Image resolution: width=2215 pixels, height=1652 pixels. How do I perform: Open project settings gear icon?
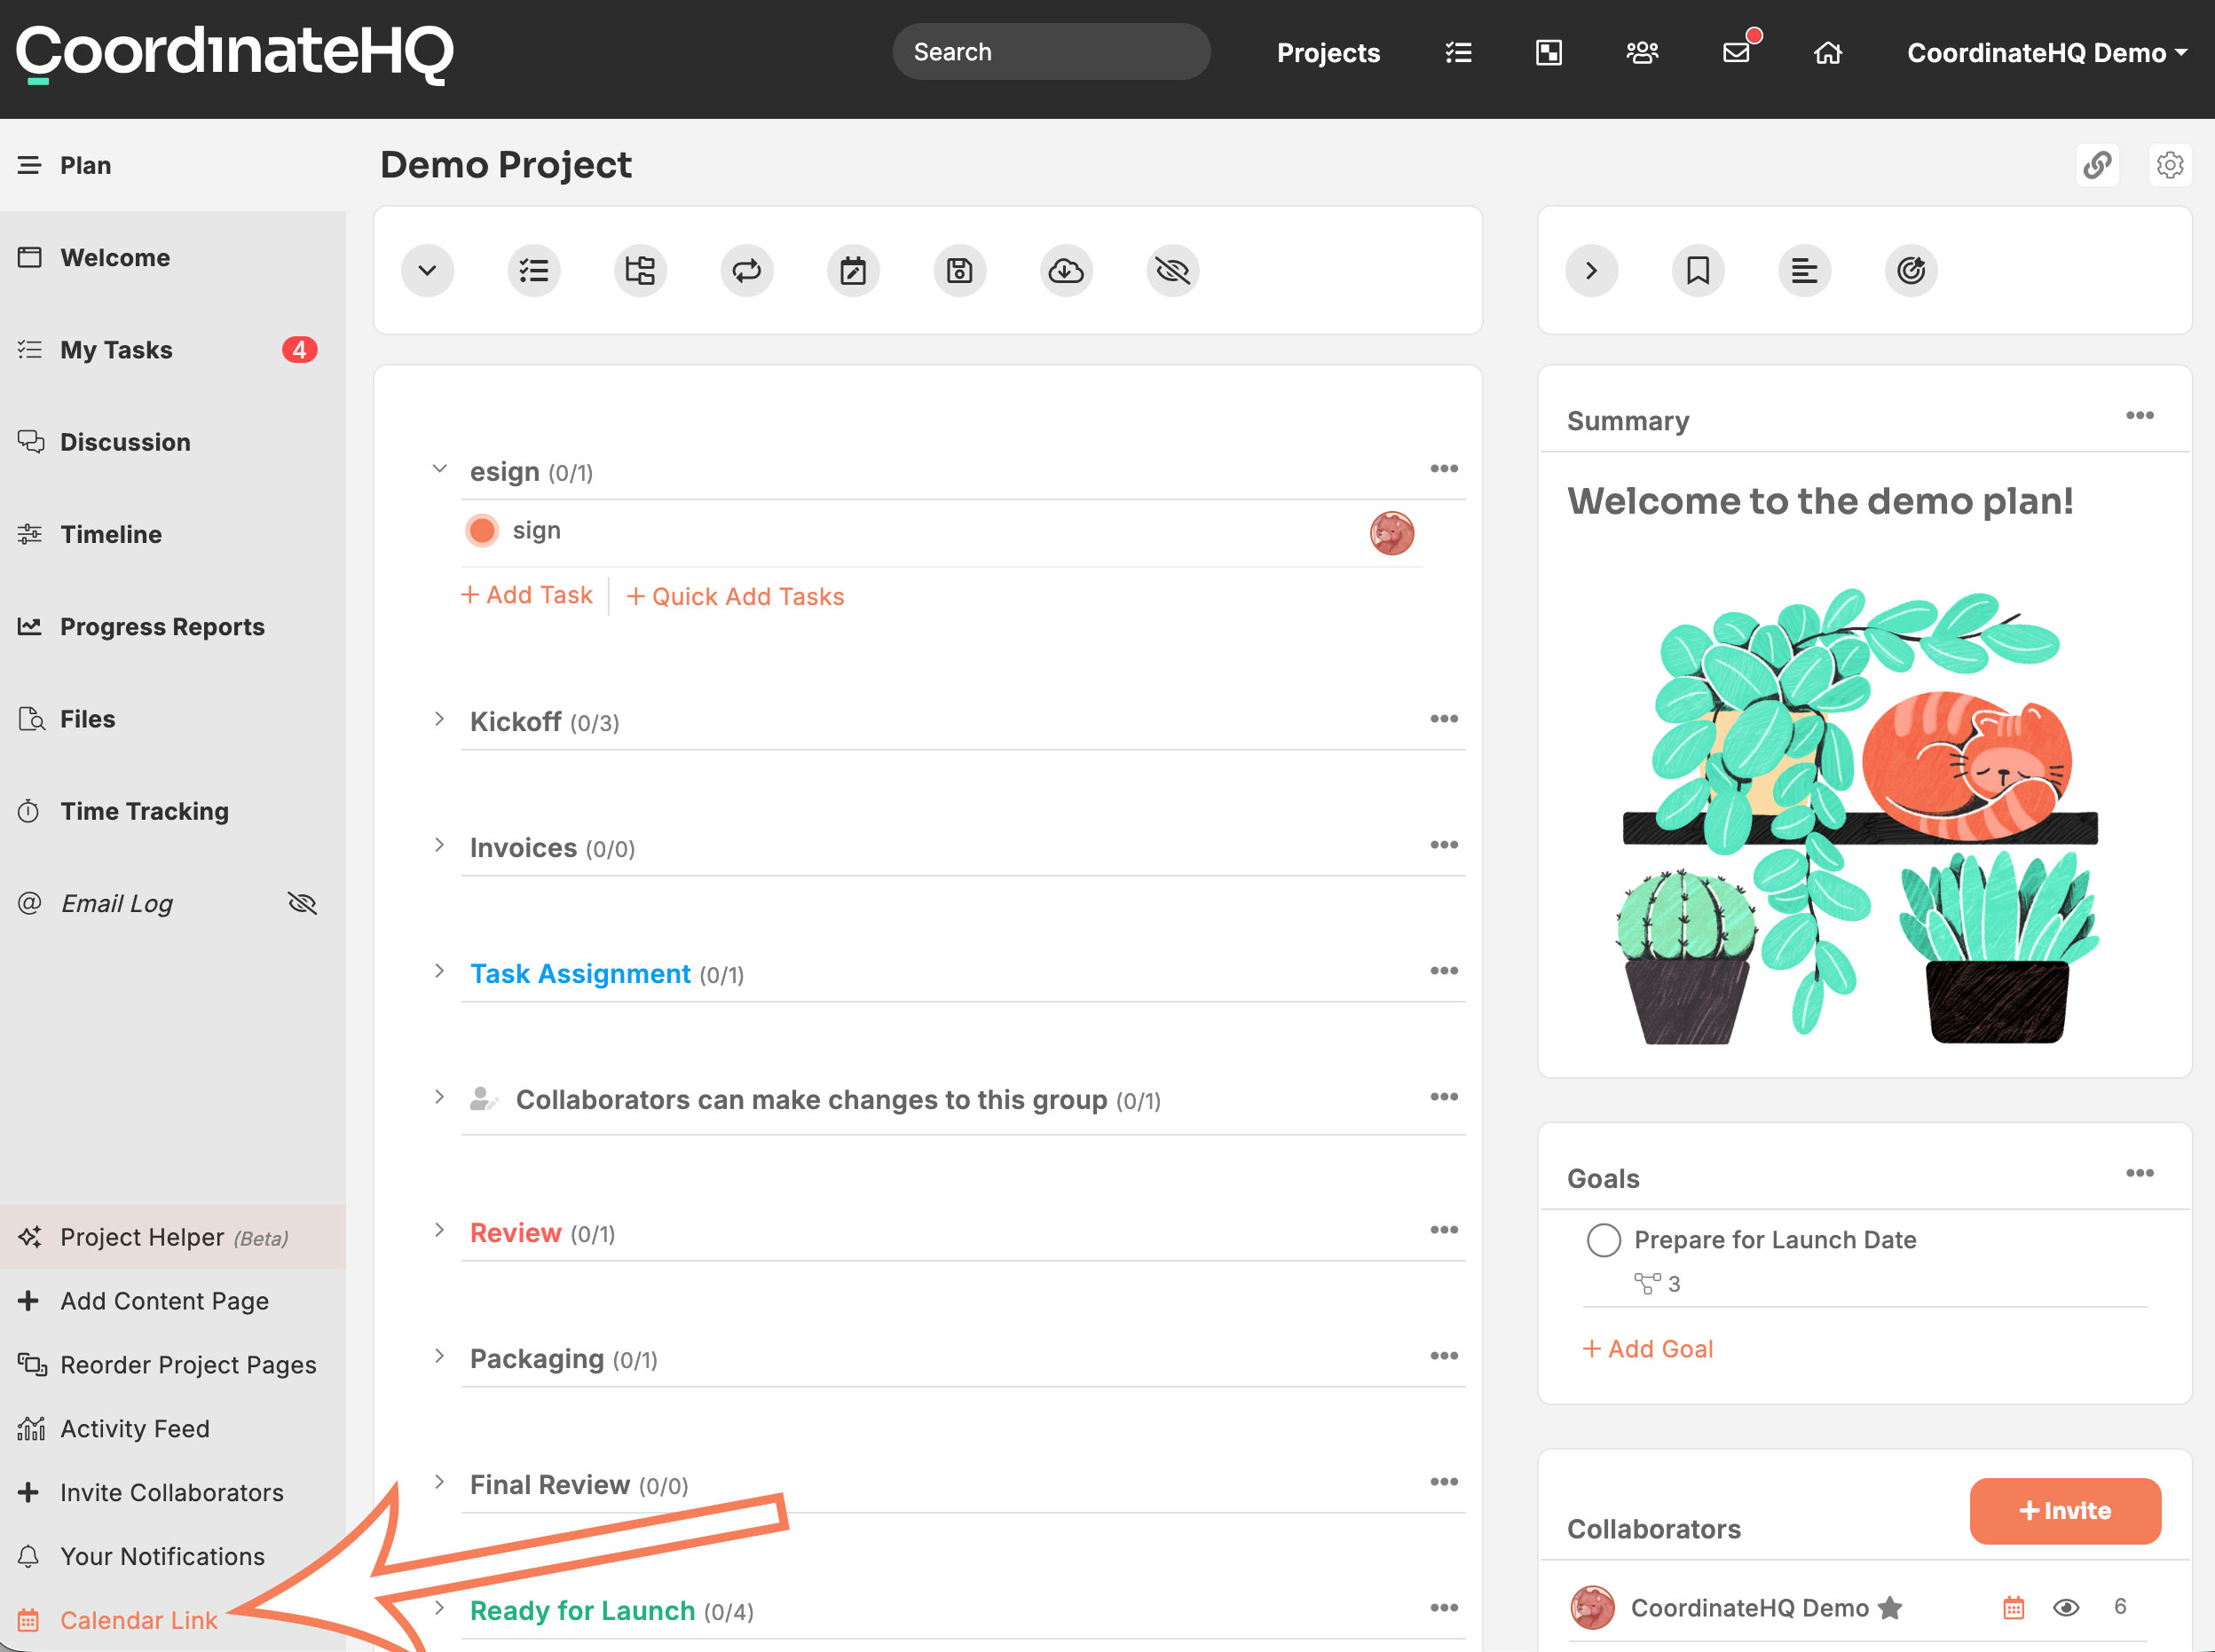[2170, 165]
